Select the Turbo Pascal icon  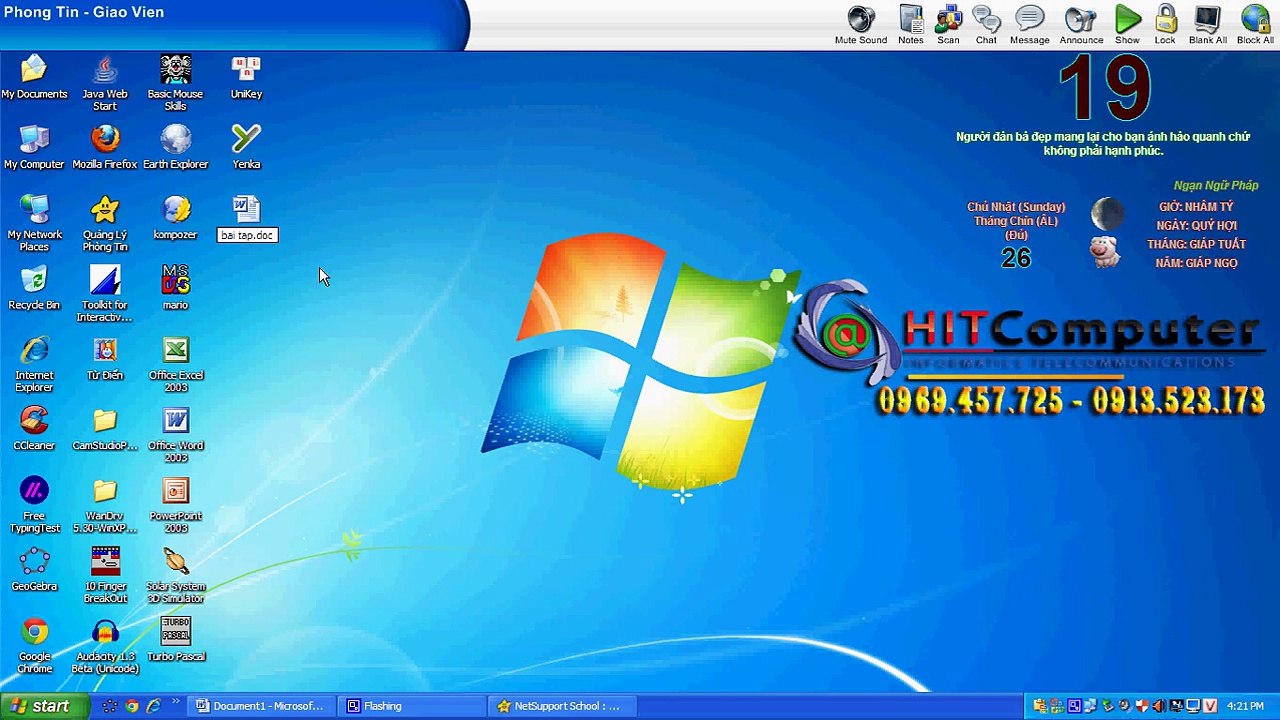[175, 639]
